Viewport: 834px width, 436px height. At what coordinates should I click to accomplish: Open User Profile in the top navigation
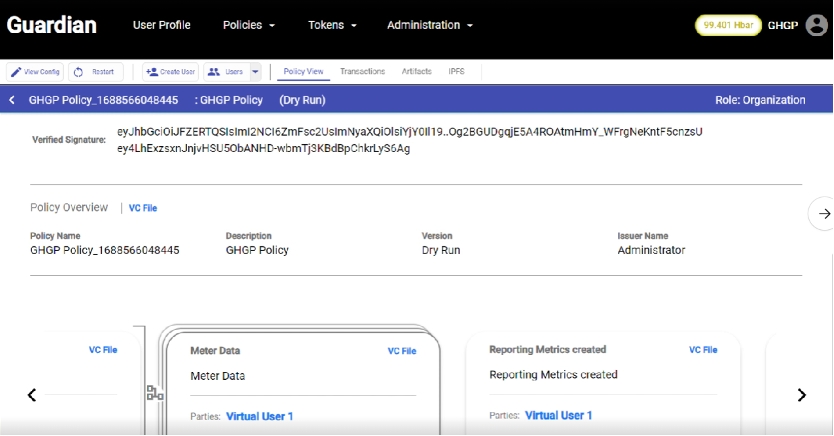[161, 25]
